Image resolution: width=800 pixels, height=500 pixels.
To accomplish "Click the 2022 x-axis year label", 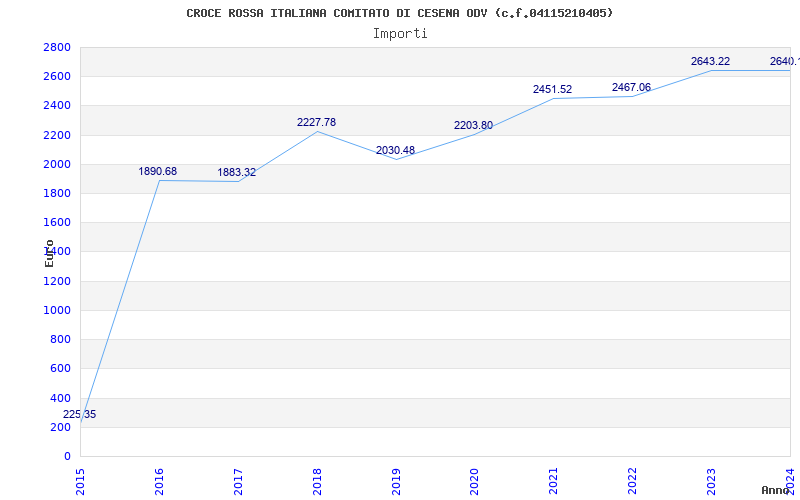I will click(633, 482).
